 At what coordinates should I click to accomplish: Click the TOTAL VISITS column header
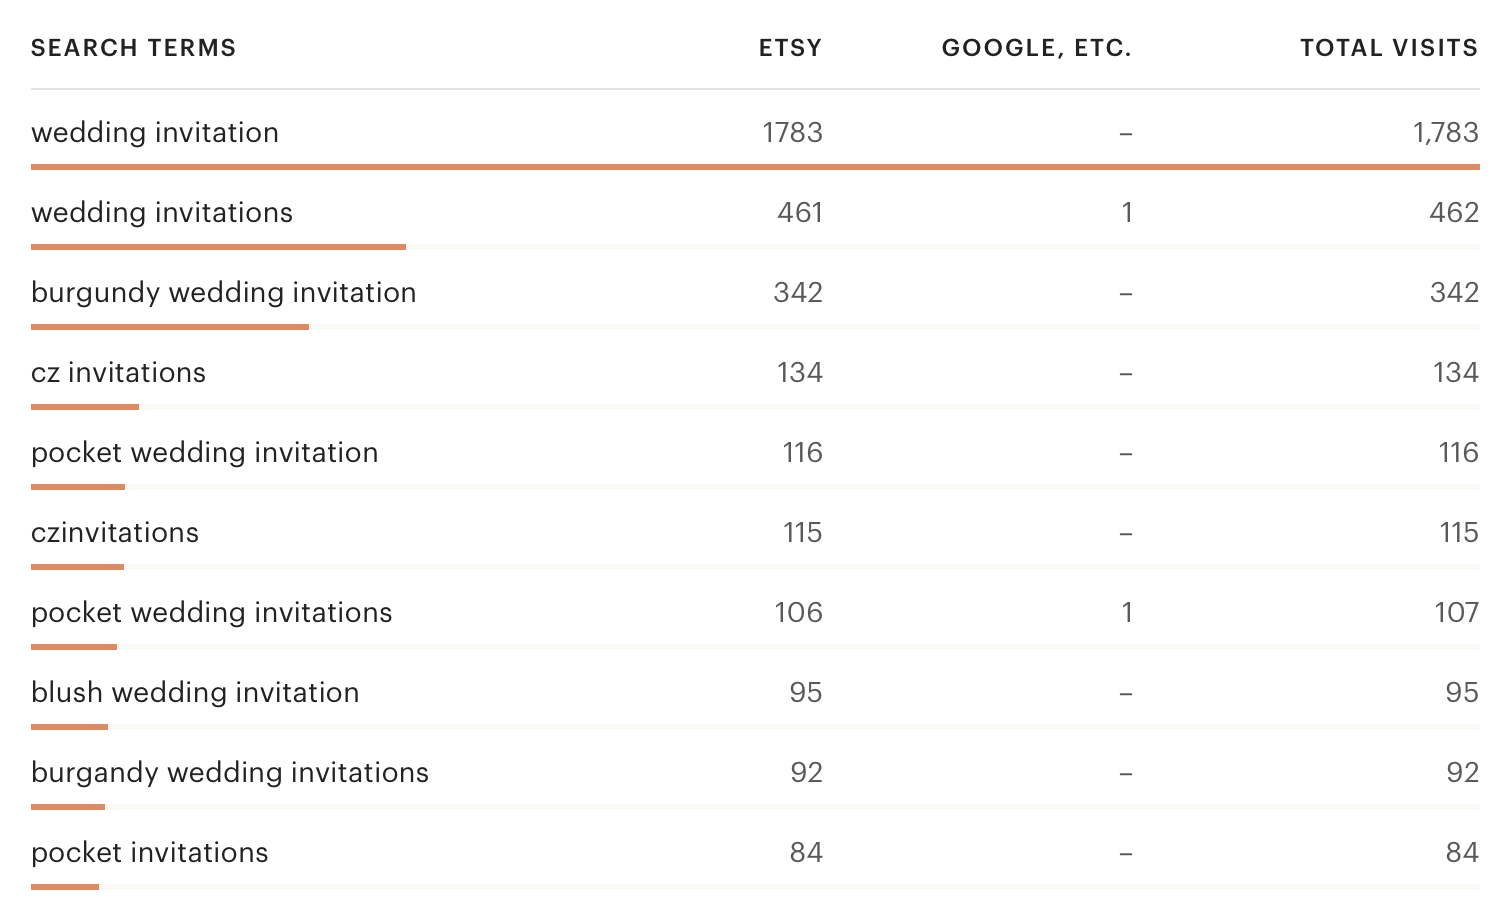(x=1388, y=48)
